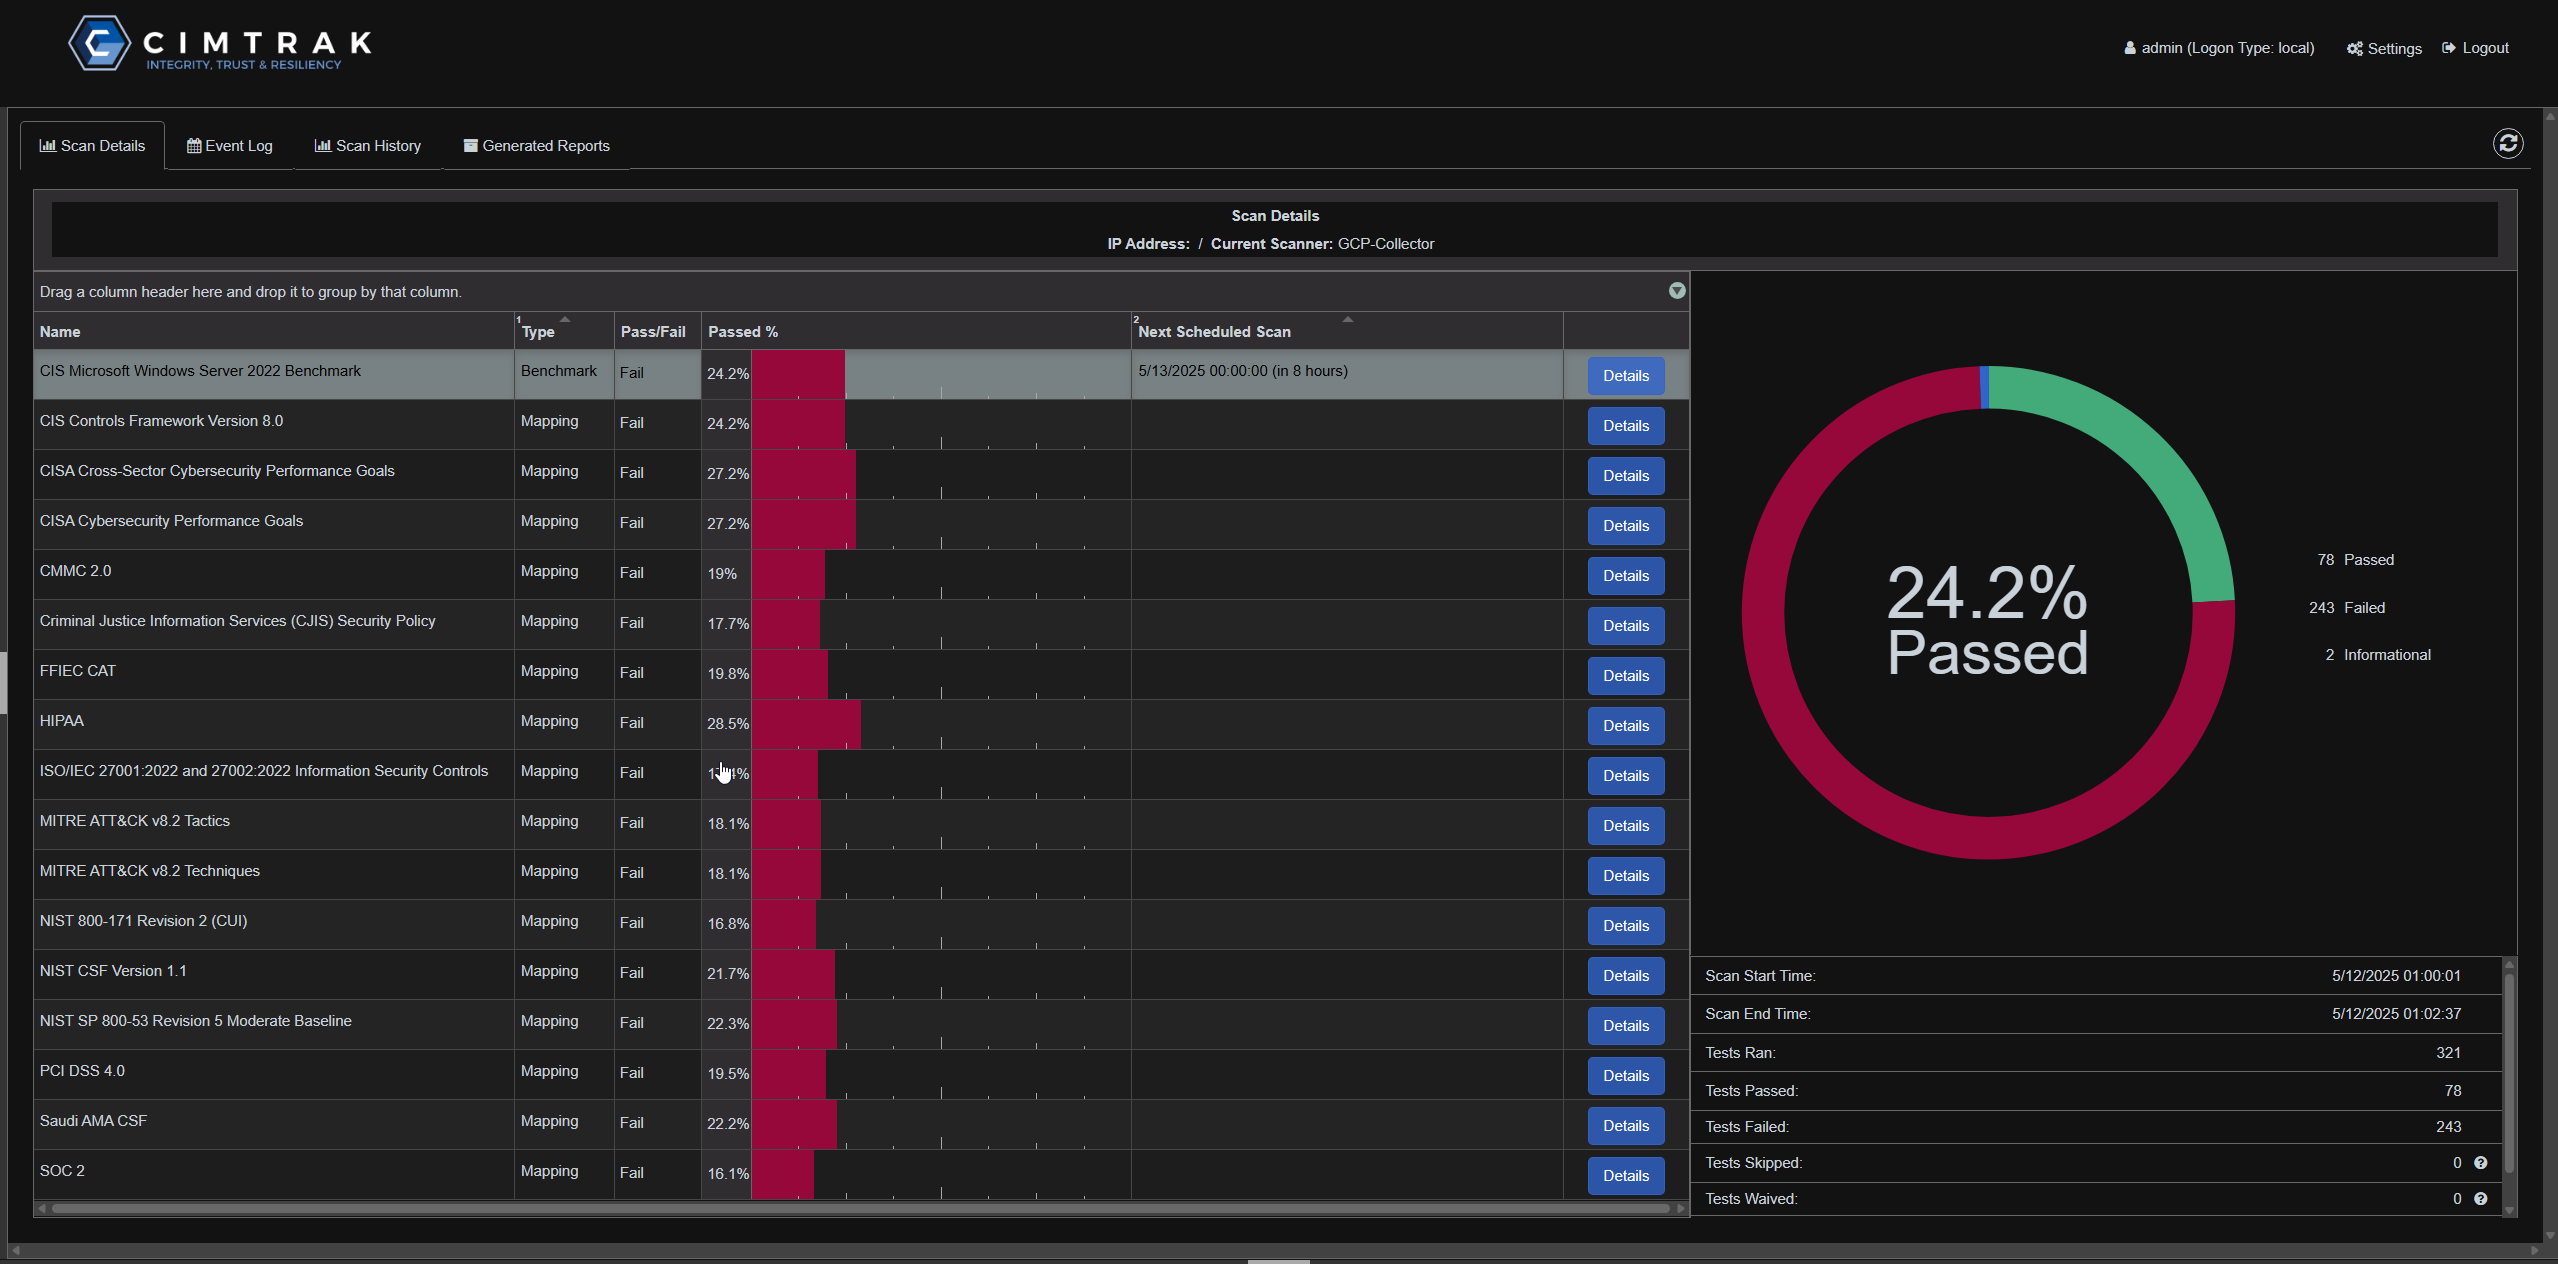Switch to the Event Log tab
The width and height of the screenshot is (2558, 1264).
pos(229,146)
